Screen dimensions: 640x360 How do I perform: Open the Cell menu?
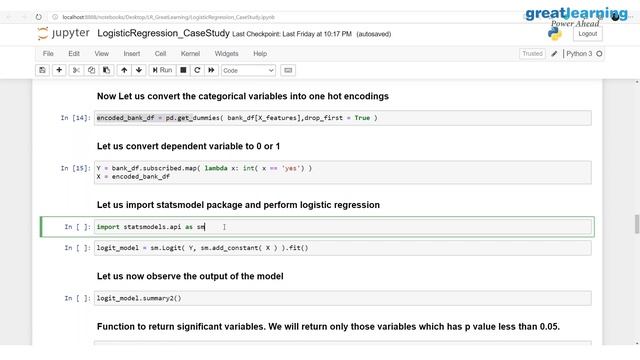[160, 53]
